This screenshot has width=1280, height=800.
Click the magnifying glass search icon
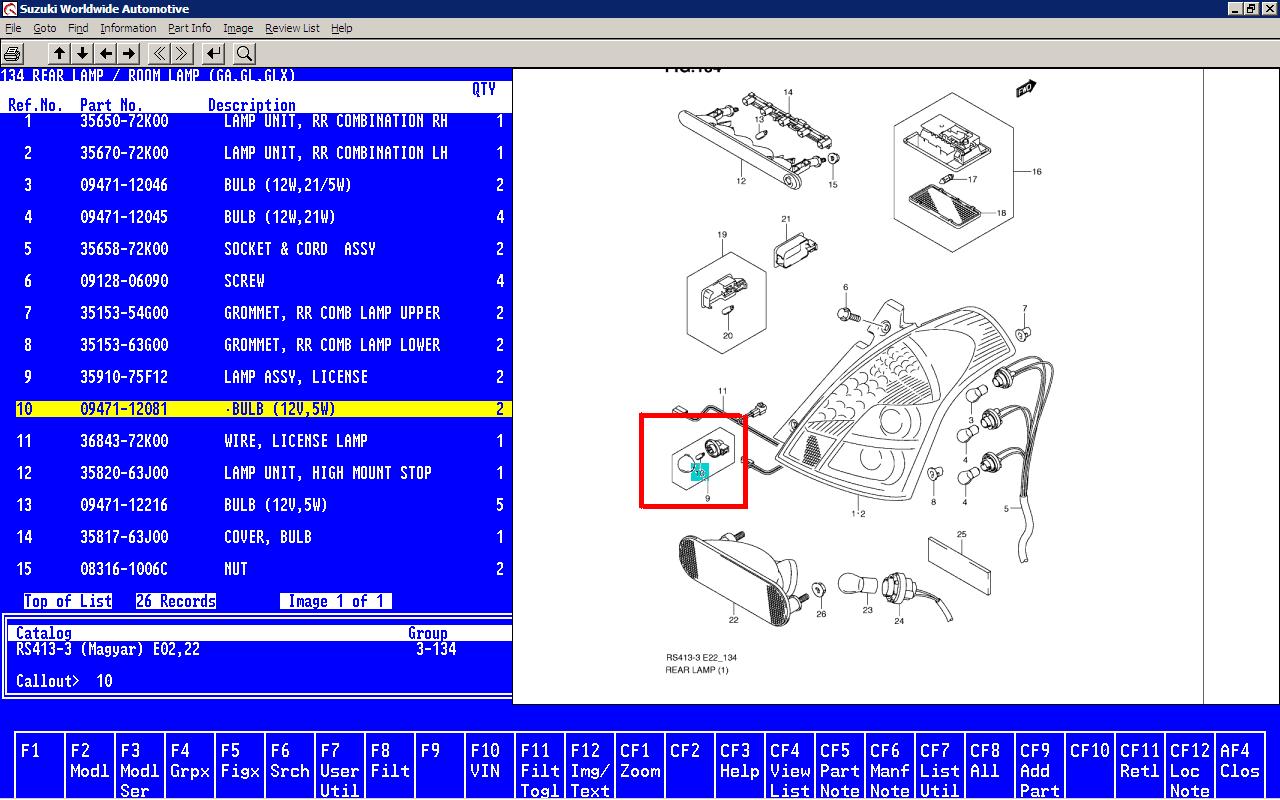(x=244, y=53)
